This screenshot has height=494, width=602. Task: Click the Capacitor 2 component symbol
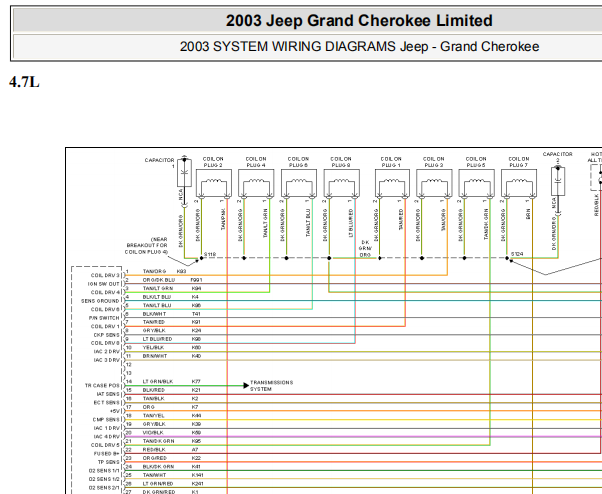(x=558, y=181)
